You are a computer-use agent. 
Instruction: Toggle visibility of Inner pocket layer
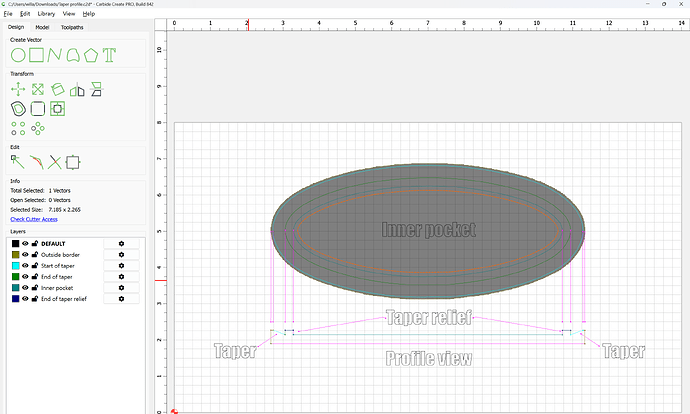(26, 287)
